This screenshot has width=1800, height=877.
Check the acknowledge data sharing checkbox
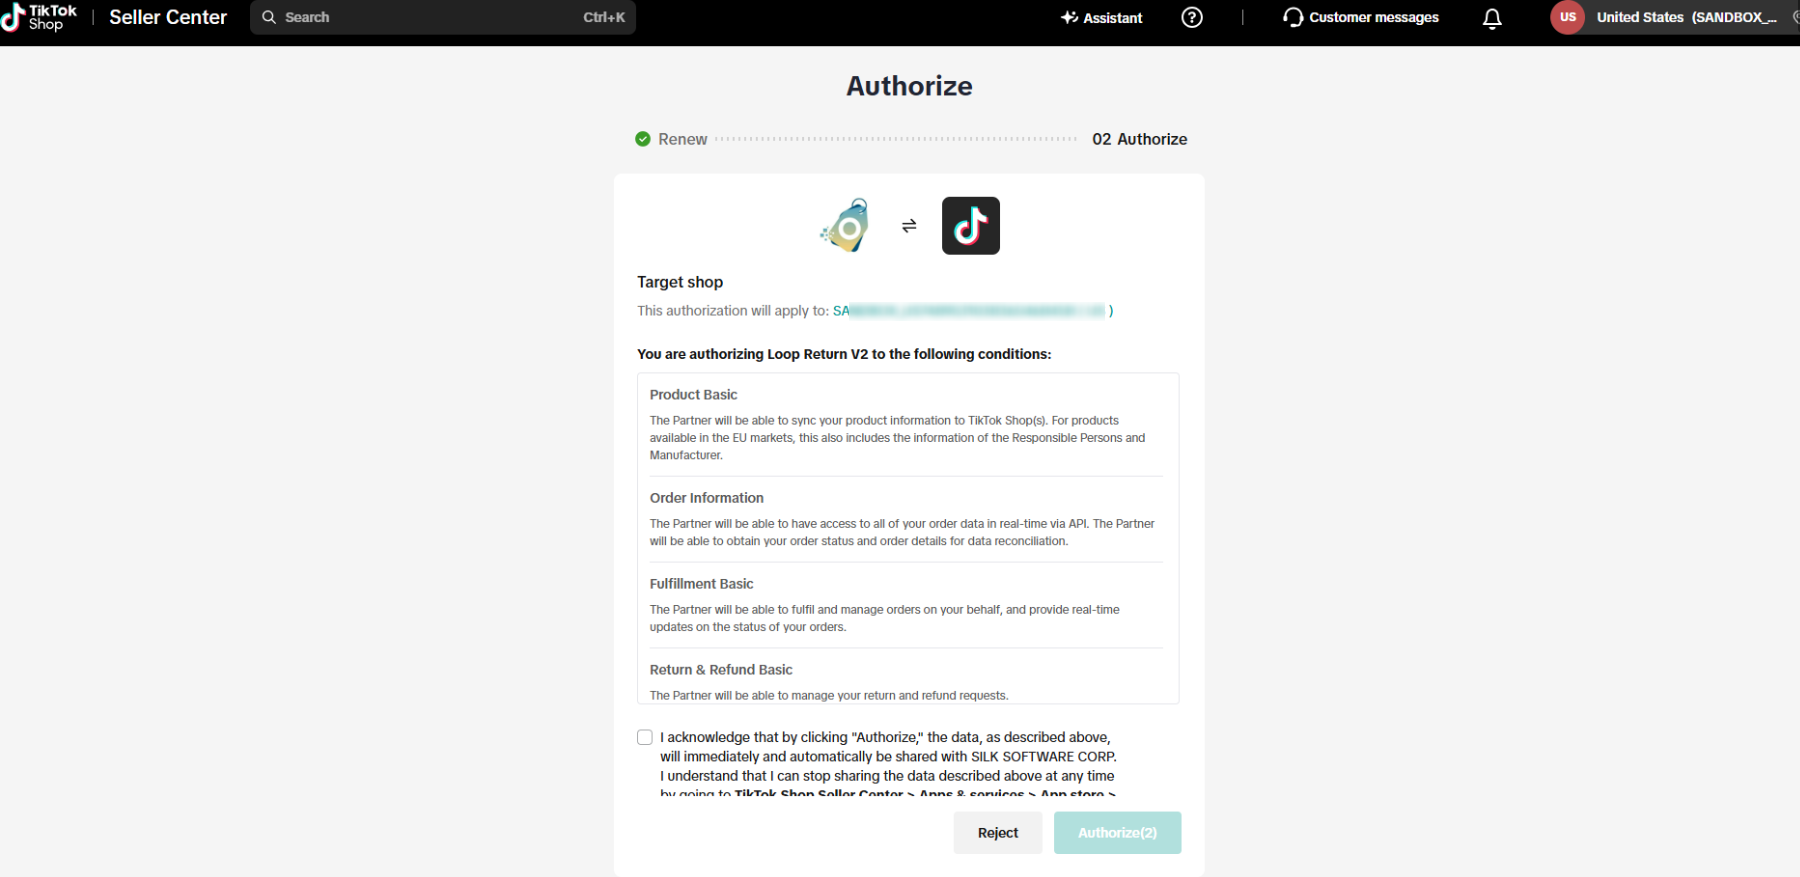coord(645,737)
